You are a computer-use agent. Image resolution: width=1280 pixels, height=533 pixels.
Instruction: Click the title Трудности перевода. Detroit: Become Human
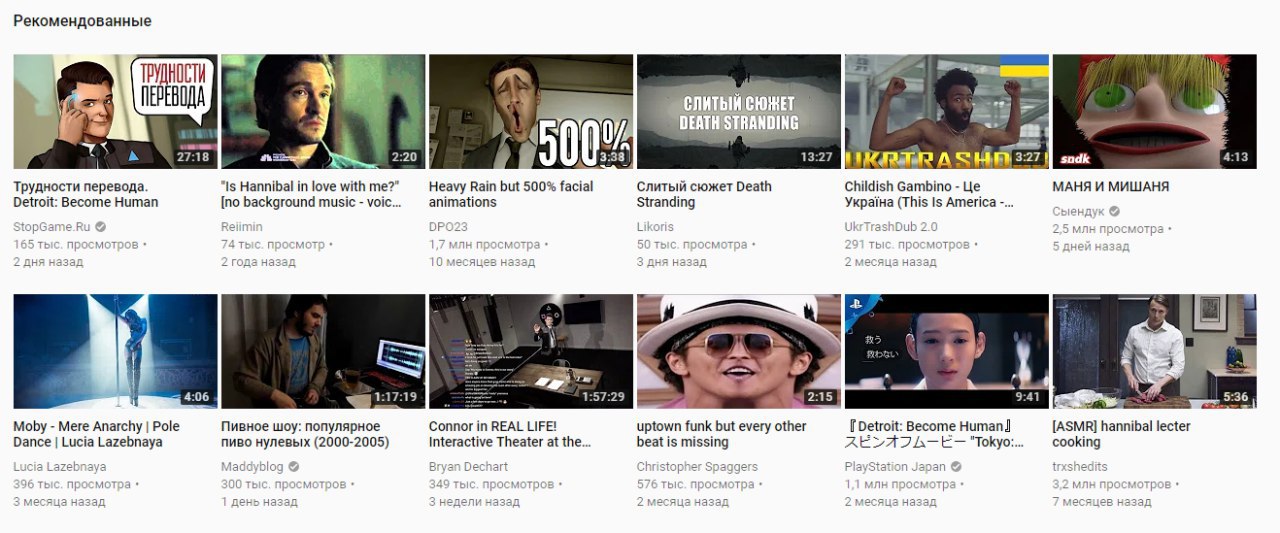(x=85, y=194)
